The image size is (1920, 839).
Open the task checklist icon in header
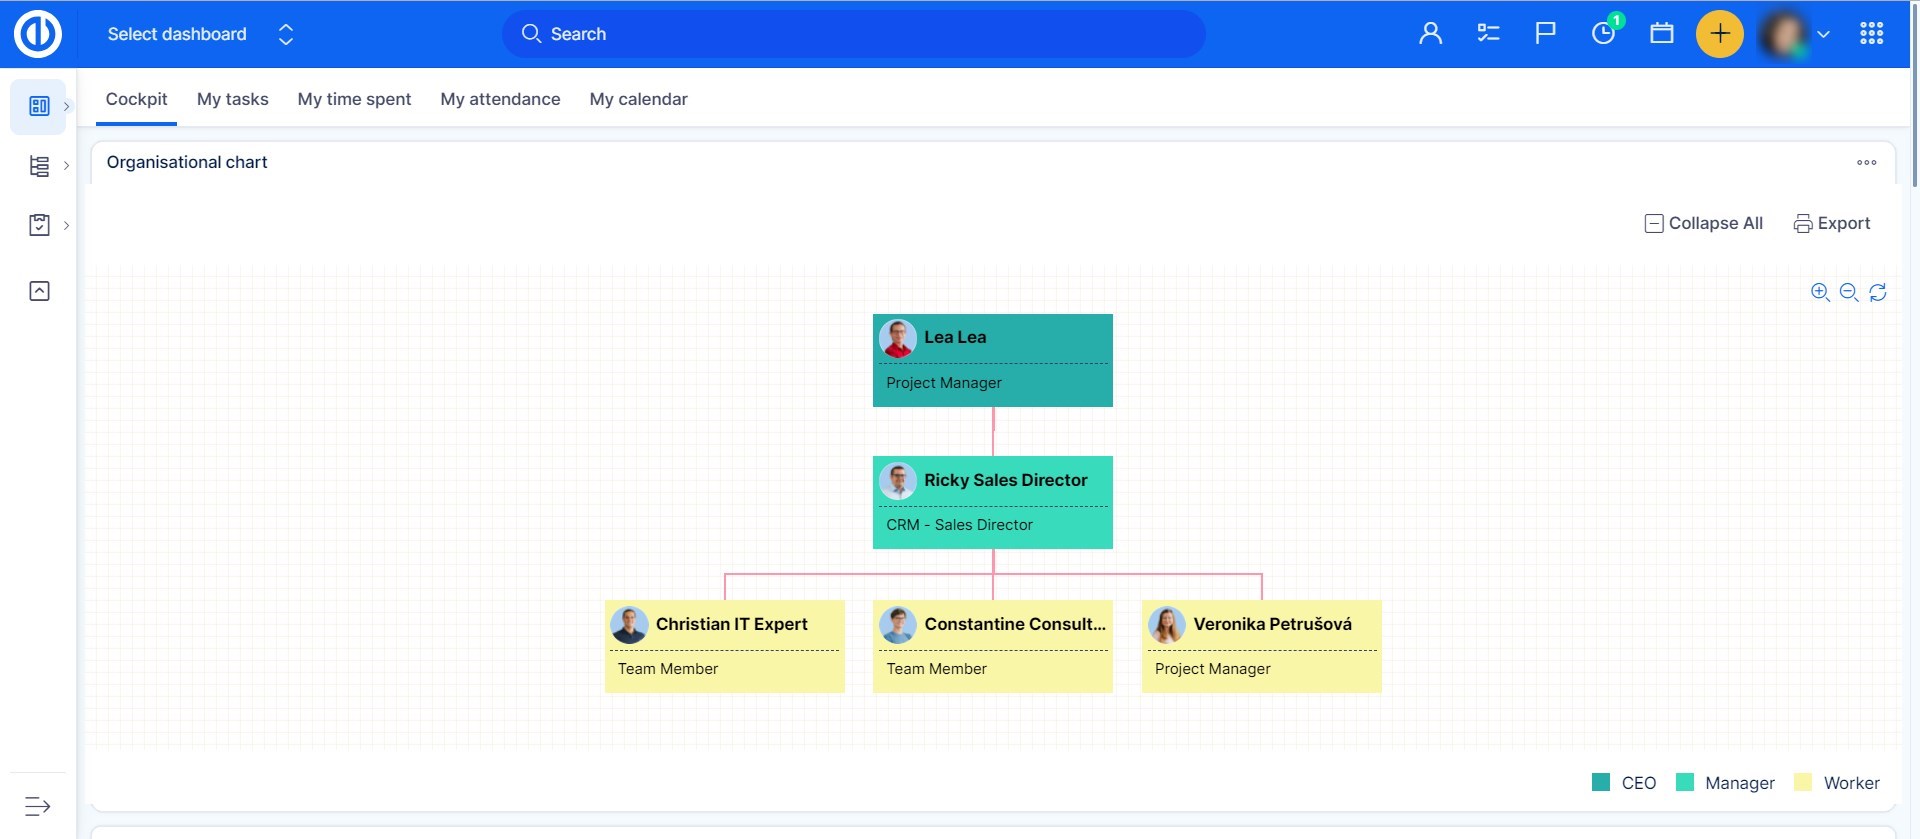click(1488, 34)
